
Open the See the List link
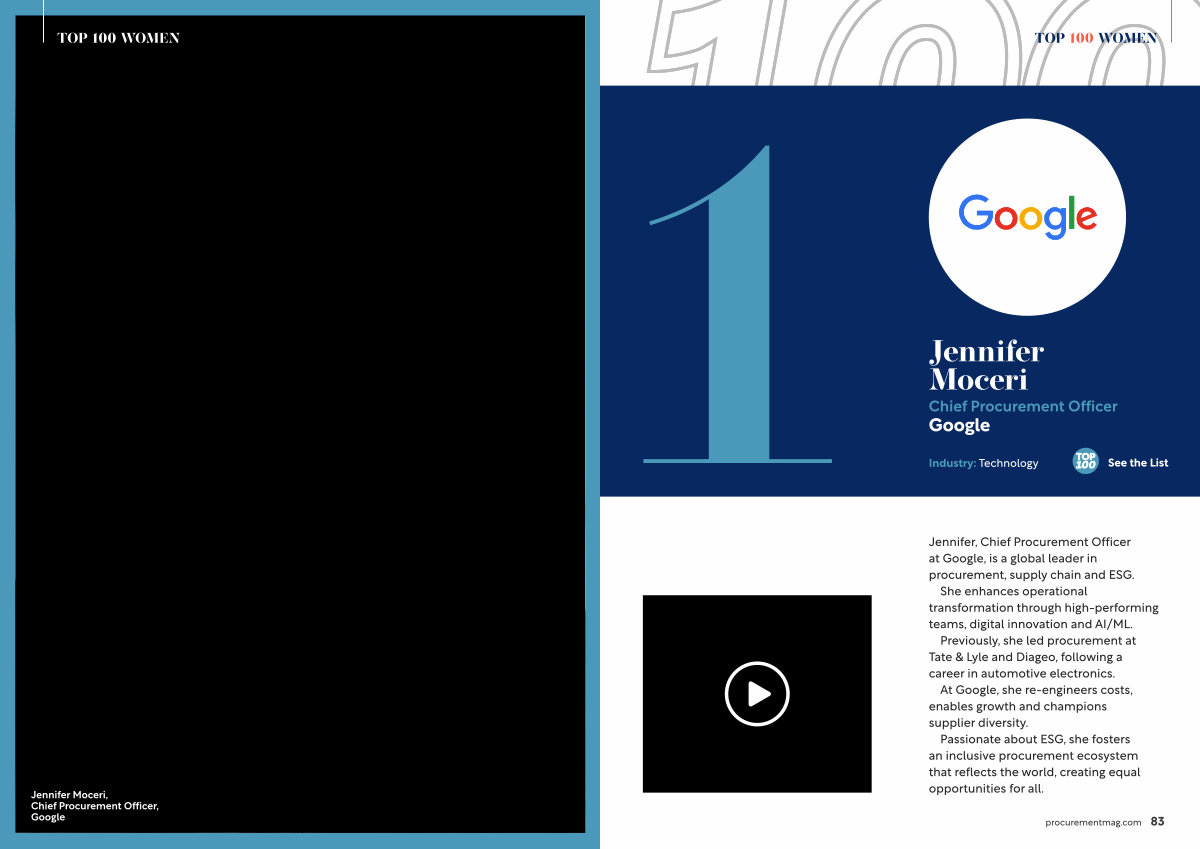pyautogui.click(x=1138, y=463)
